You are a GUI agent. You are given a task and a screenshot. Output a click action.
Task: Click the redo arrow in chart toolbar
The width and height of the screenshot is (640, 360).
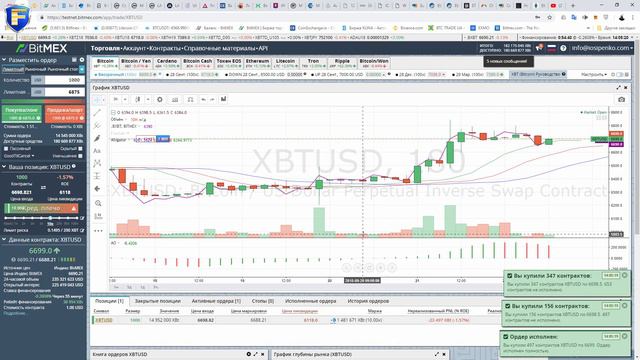pyautogui.click(x=212, y=100)
